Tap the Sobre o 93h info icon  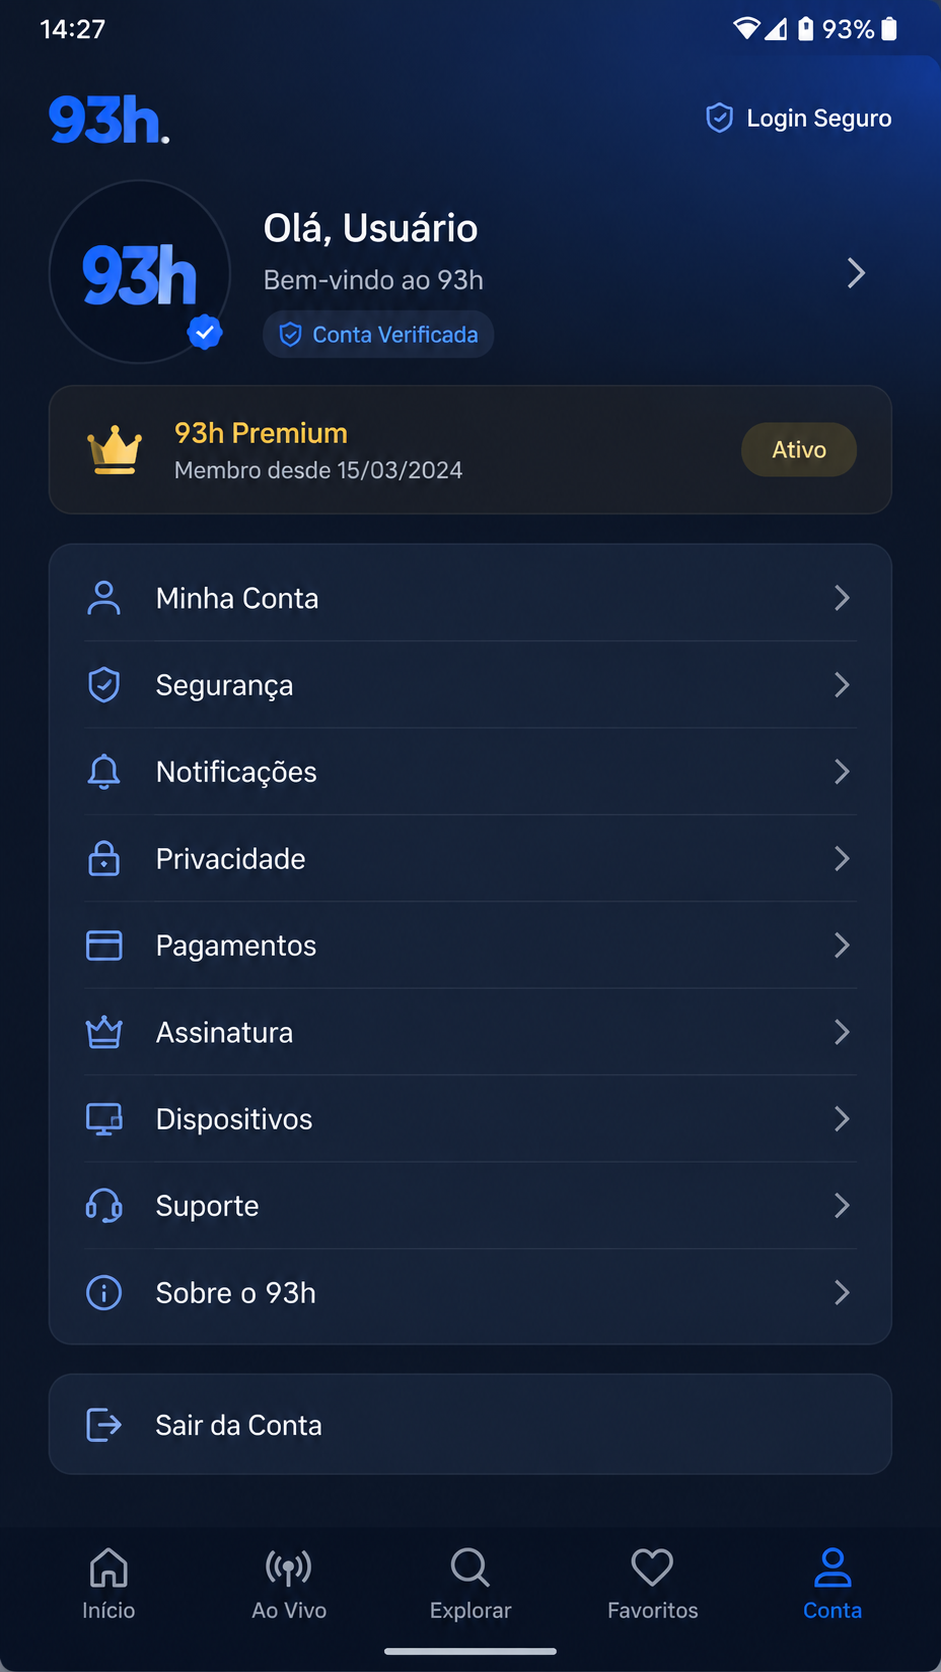(x=104, y=1293)
